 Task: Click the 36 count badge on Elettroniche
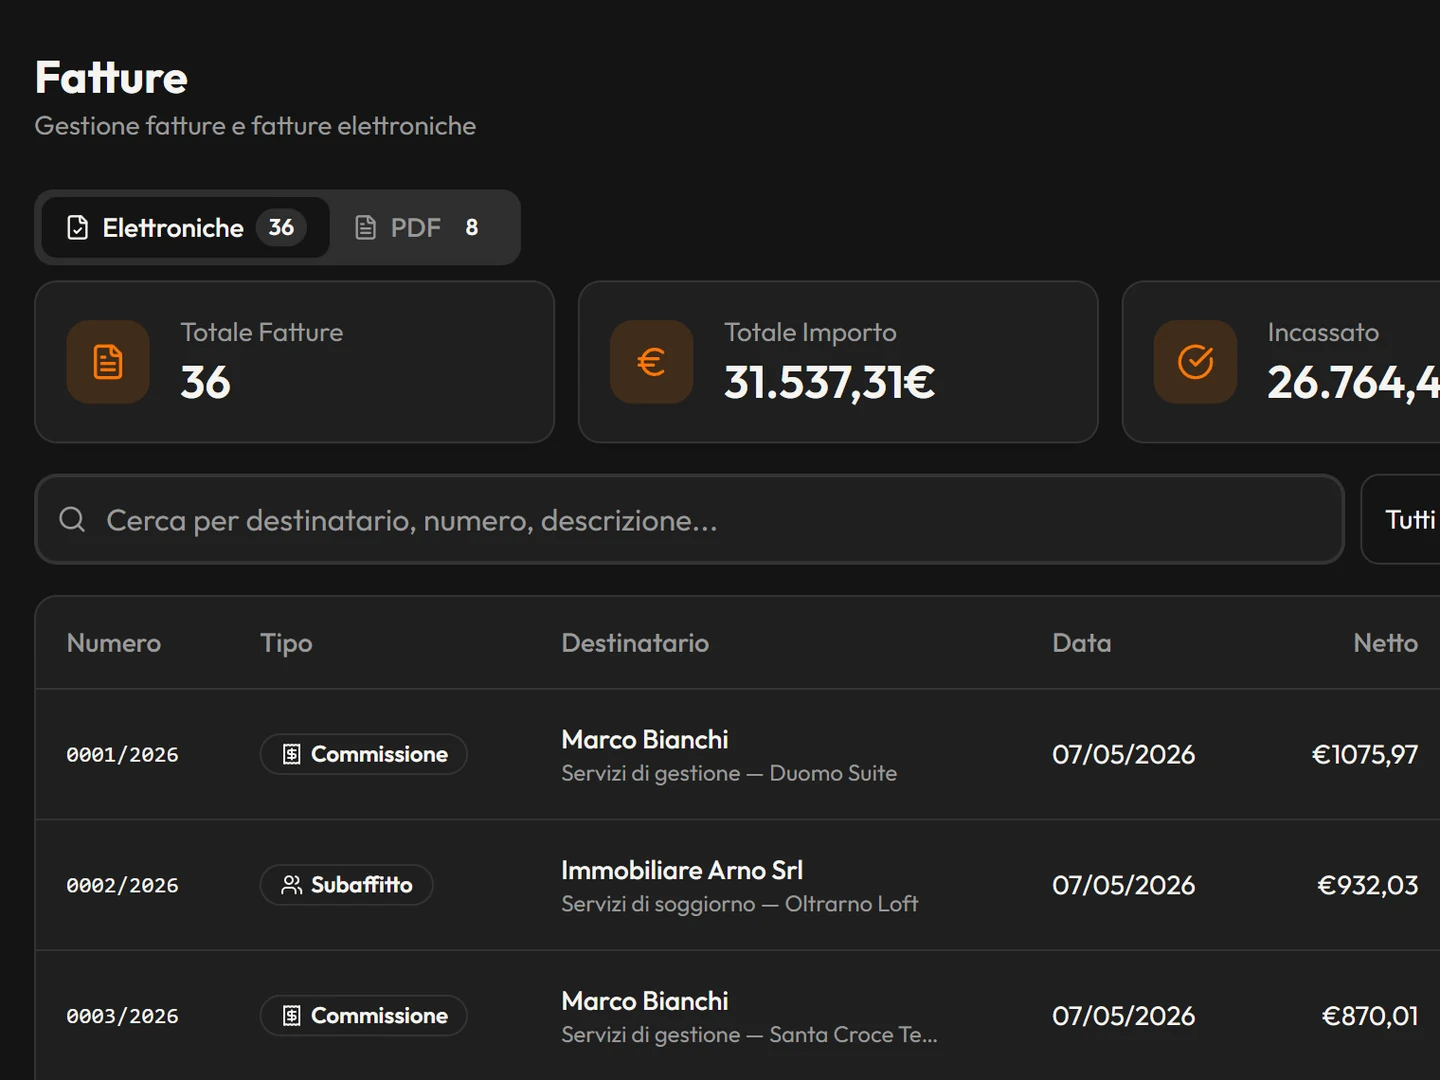tap(281, 227)
